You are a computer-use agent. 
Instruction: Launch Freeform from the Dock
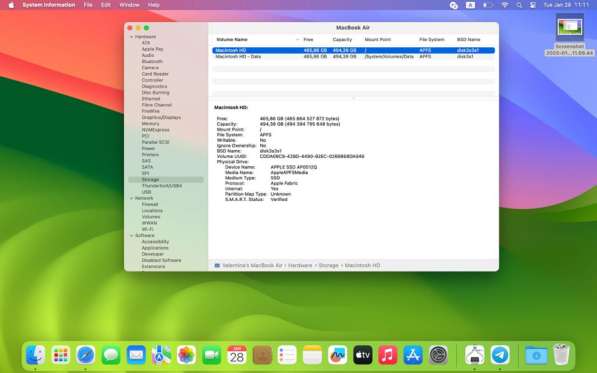coord(337,355)
